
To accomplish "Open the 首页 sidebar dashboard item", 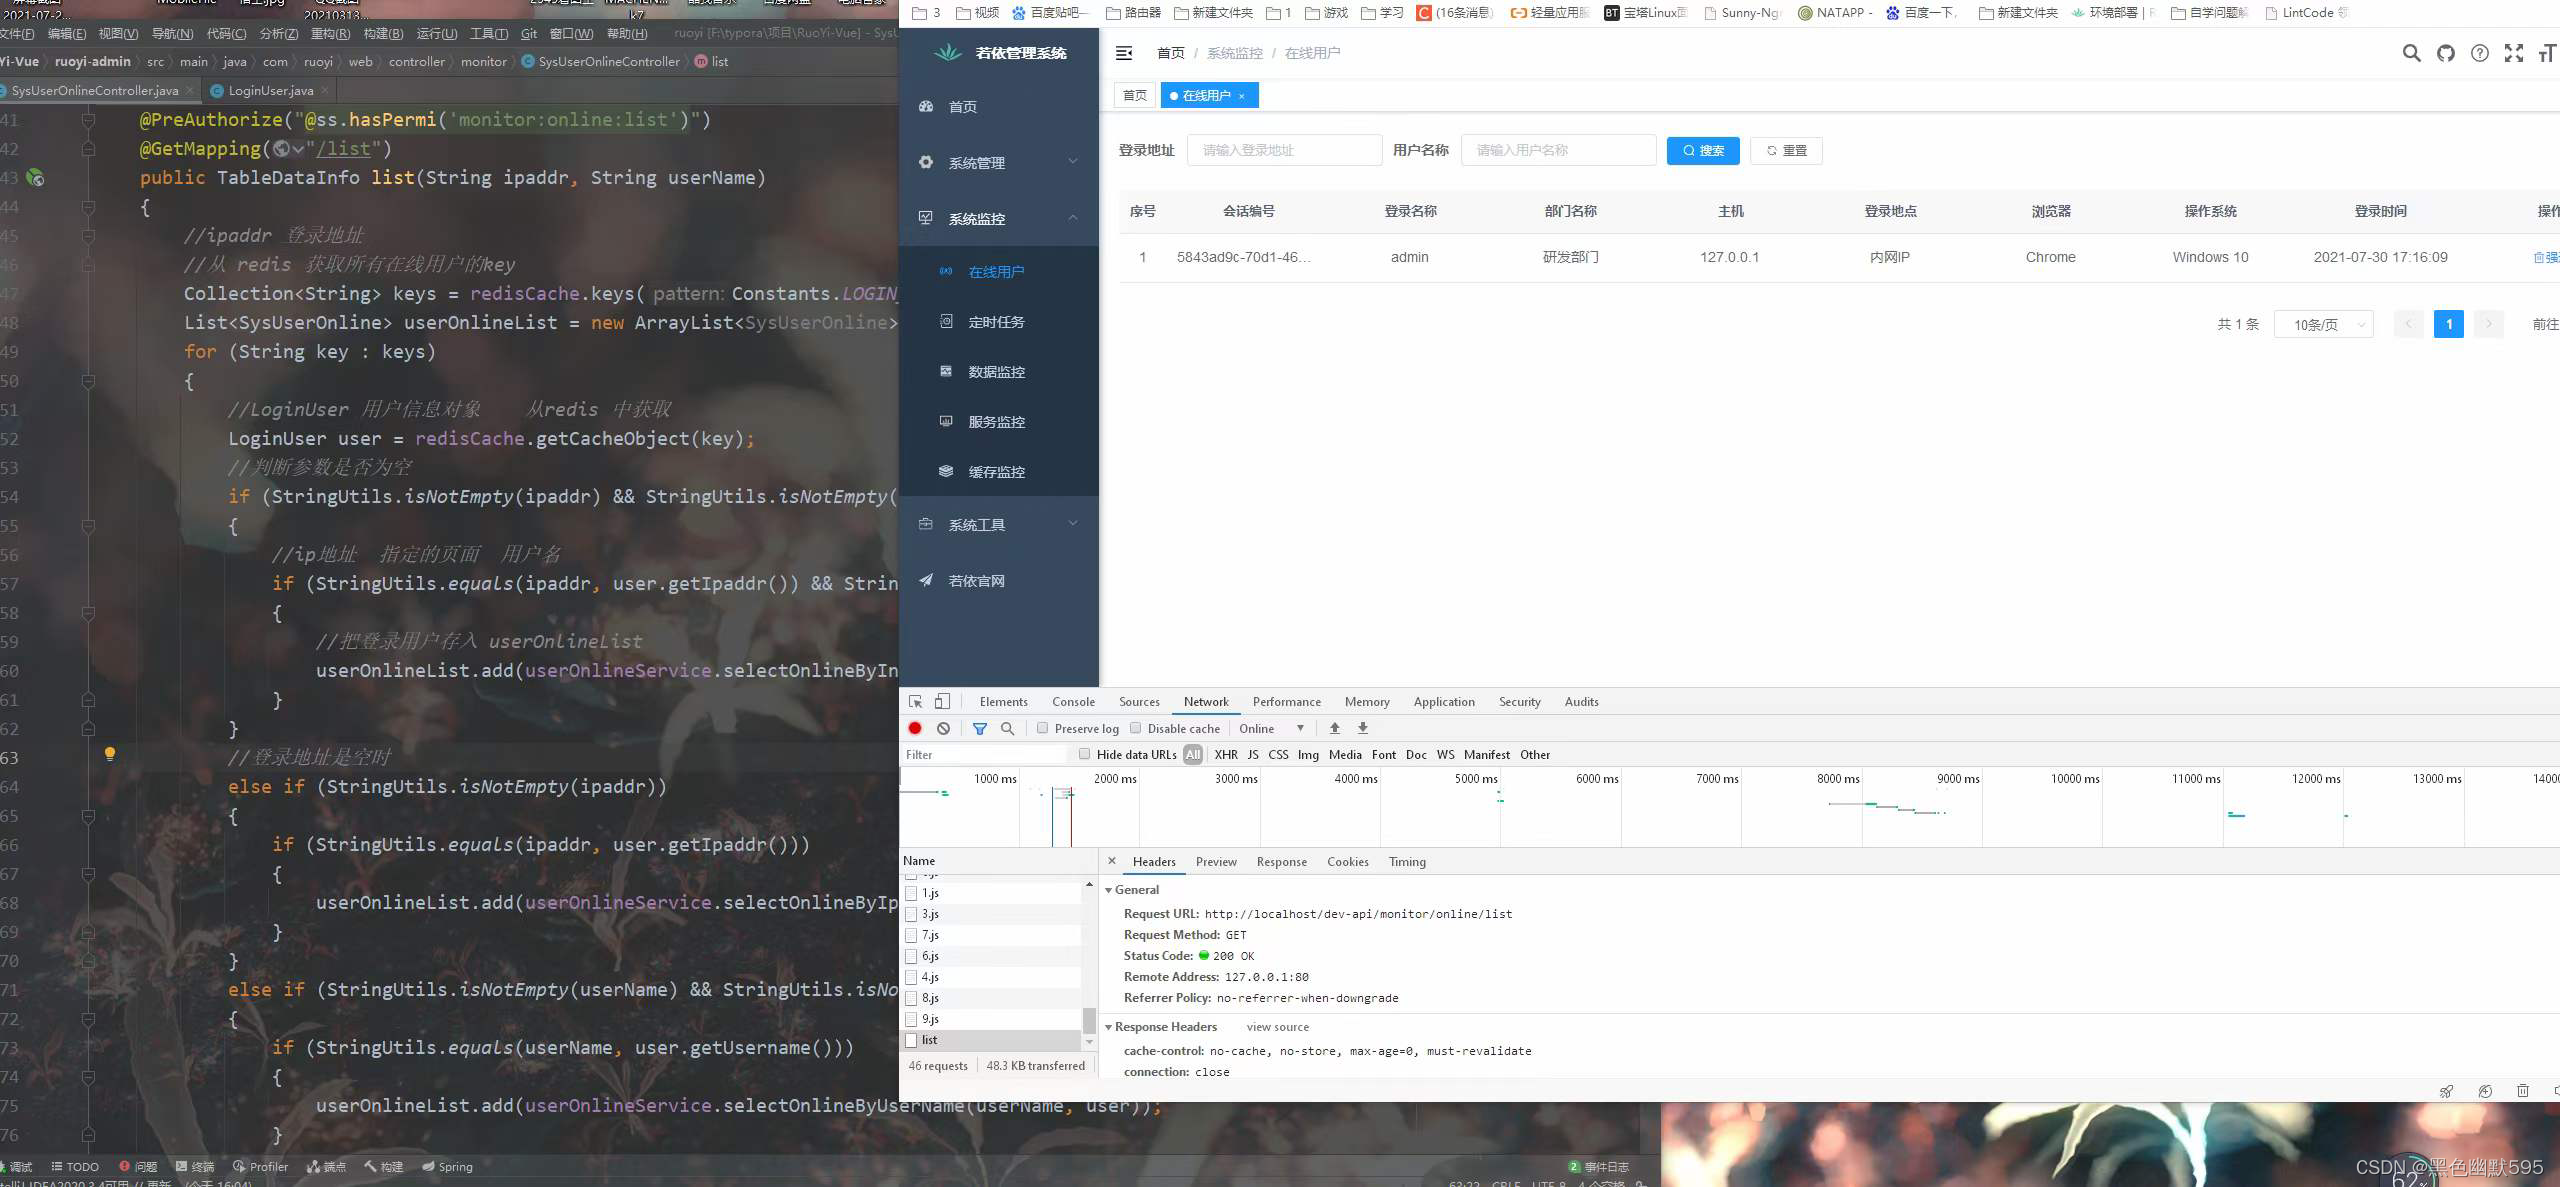I will (x=999, y=107).
